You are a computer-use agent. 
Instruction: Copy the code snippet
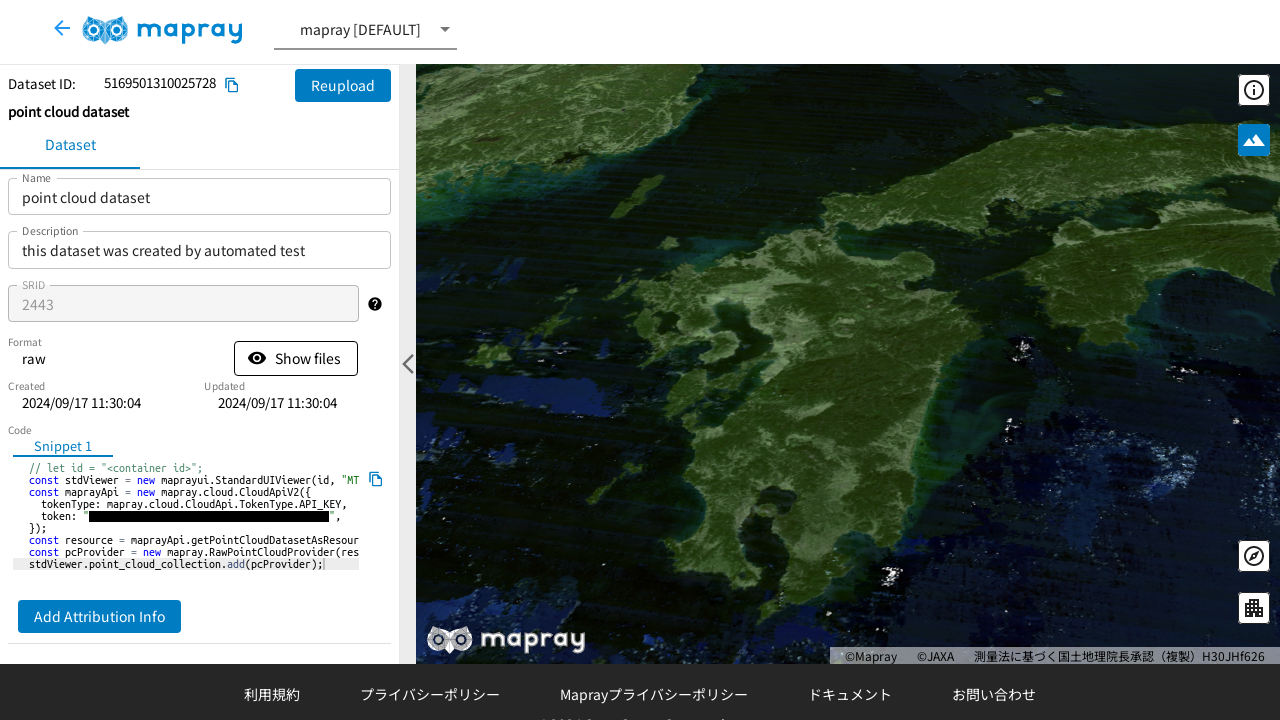376,479
